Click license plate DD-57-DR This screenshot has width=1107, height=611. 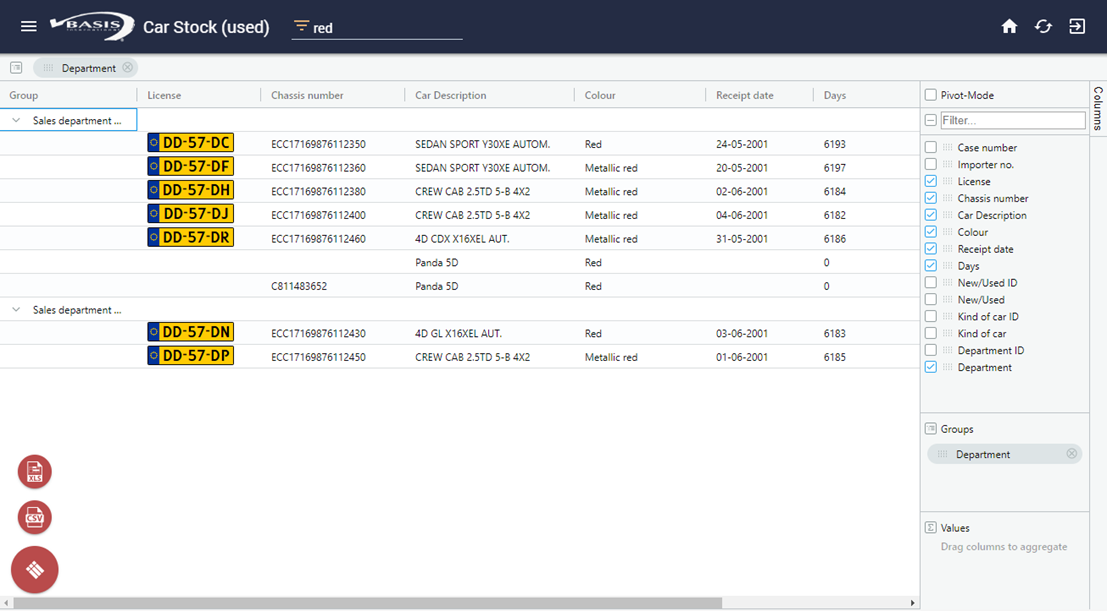(191, 237)
